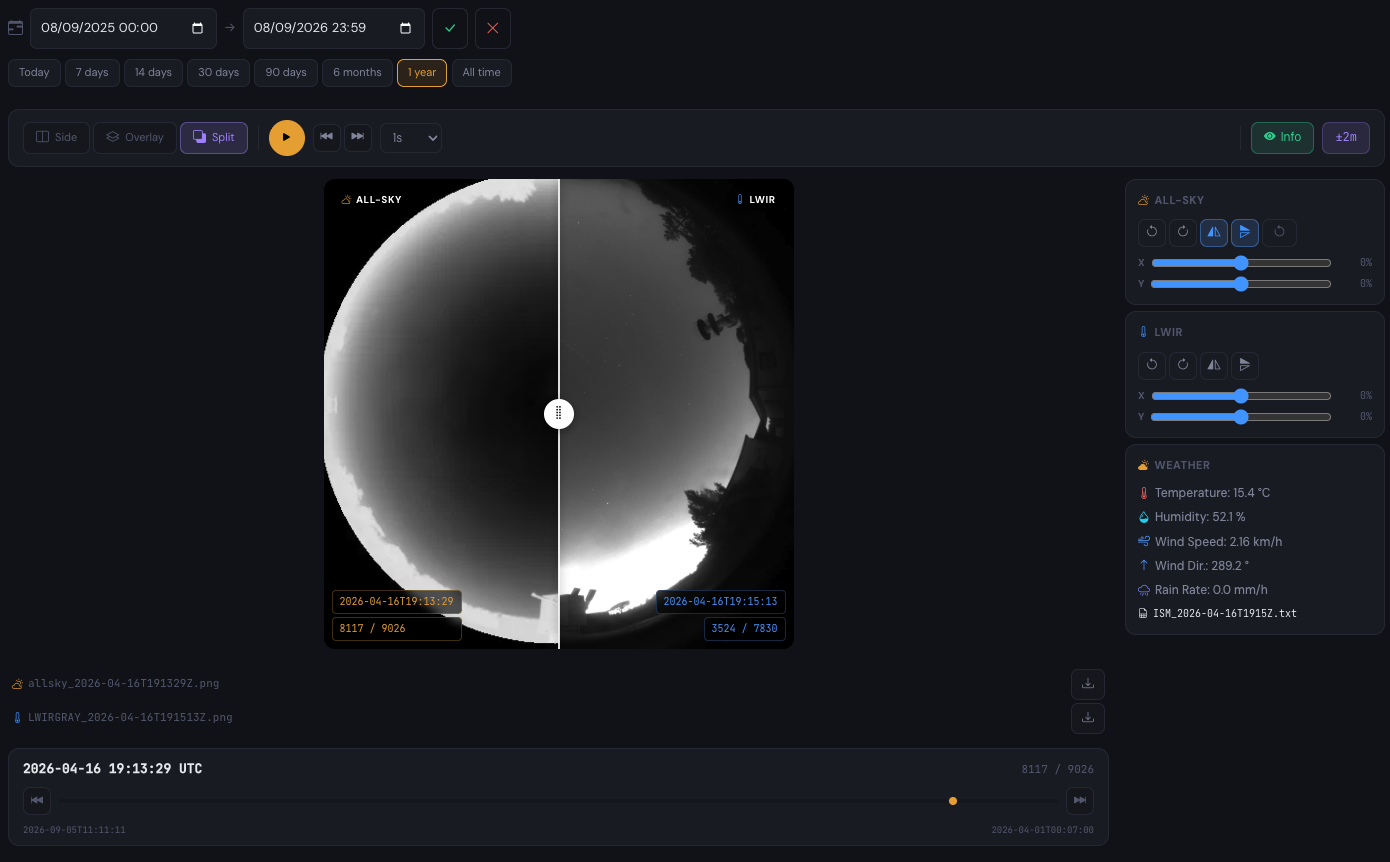Toggle All-Sky vertical flip
Image resolution: width=1390 pixels, height=862 pixels.
point(1245,232)
